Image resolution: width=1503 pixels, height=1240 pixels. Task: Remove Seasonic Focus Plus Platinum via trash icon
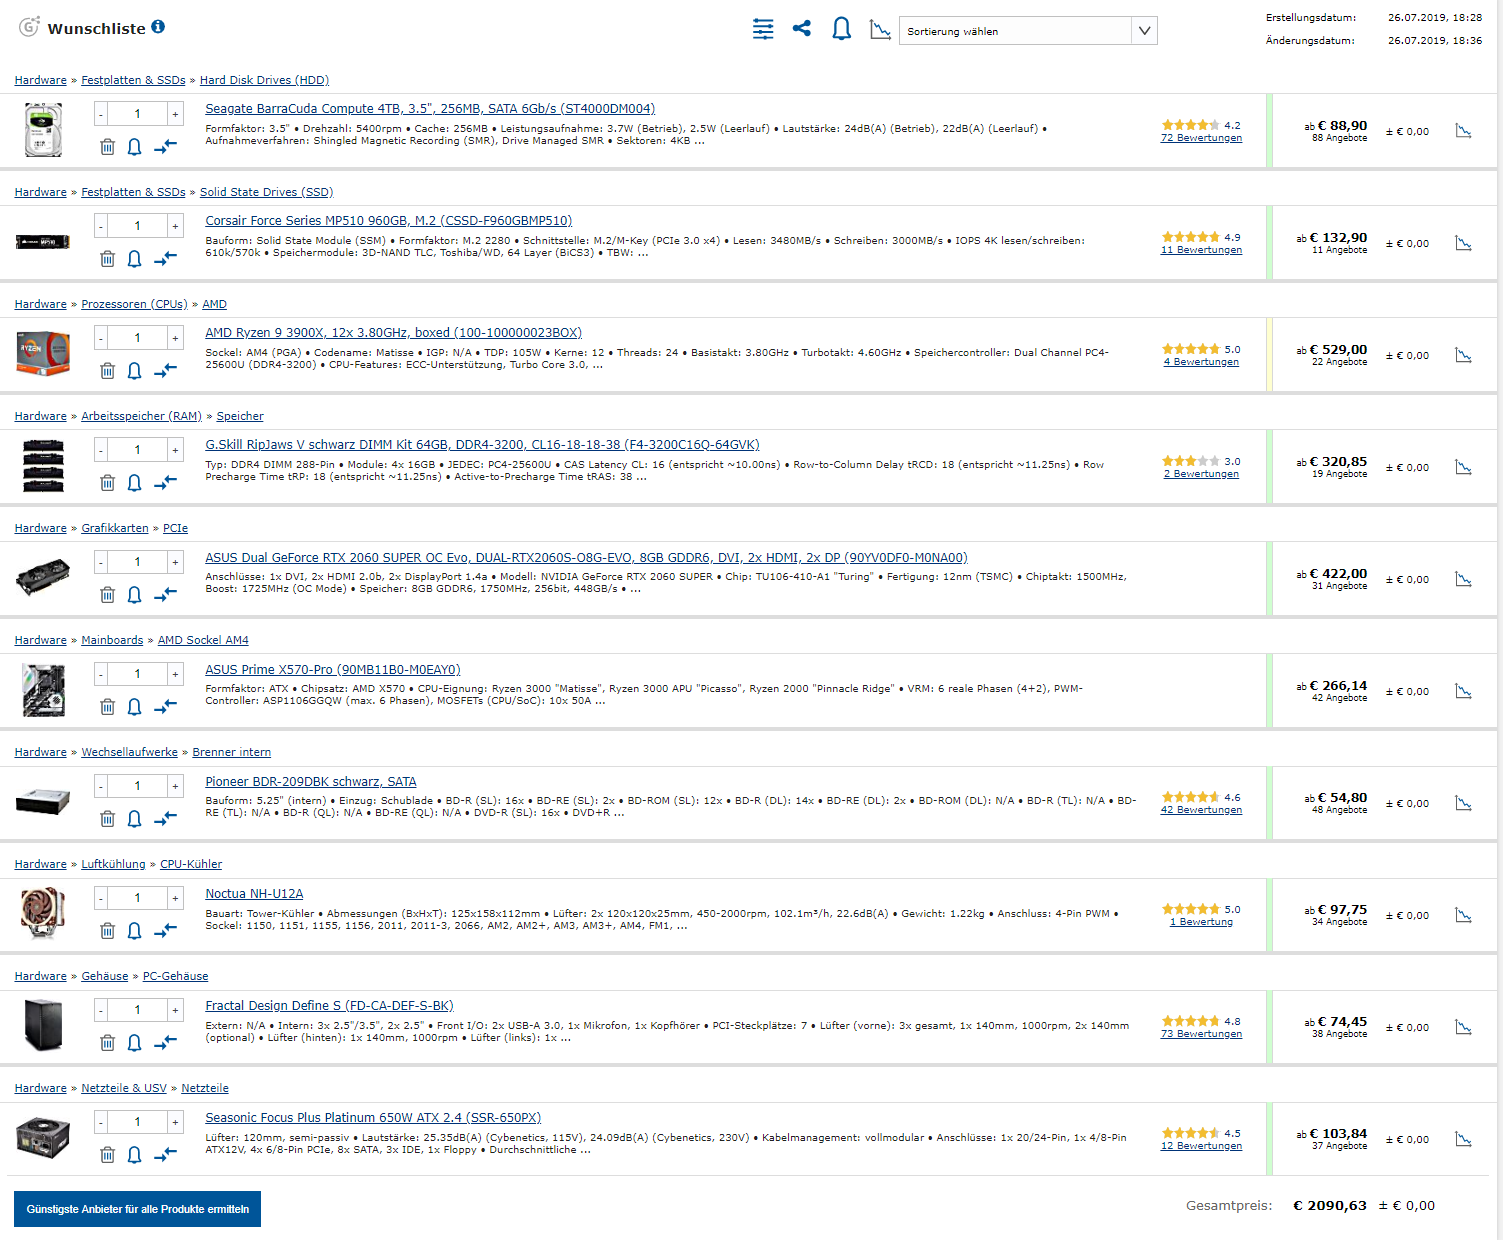(107, 1155)
